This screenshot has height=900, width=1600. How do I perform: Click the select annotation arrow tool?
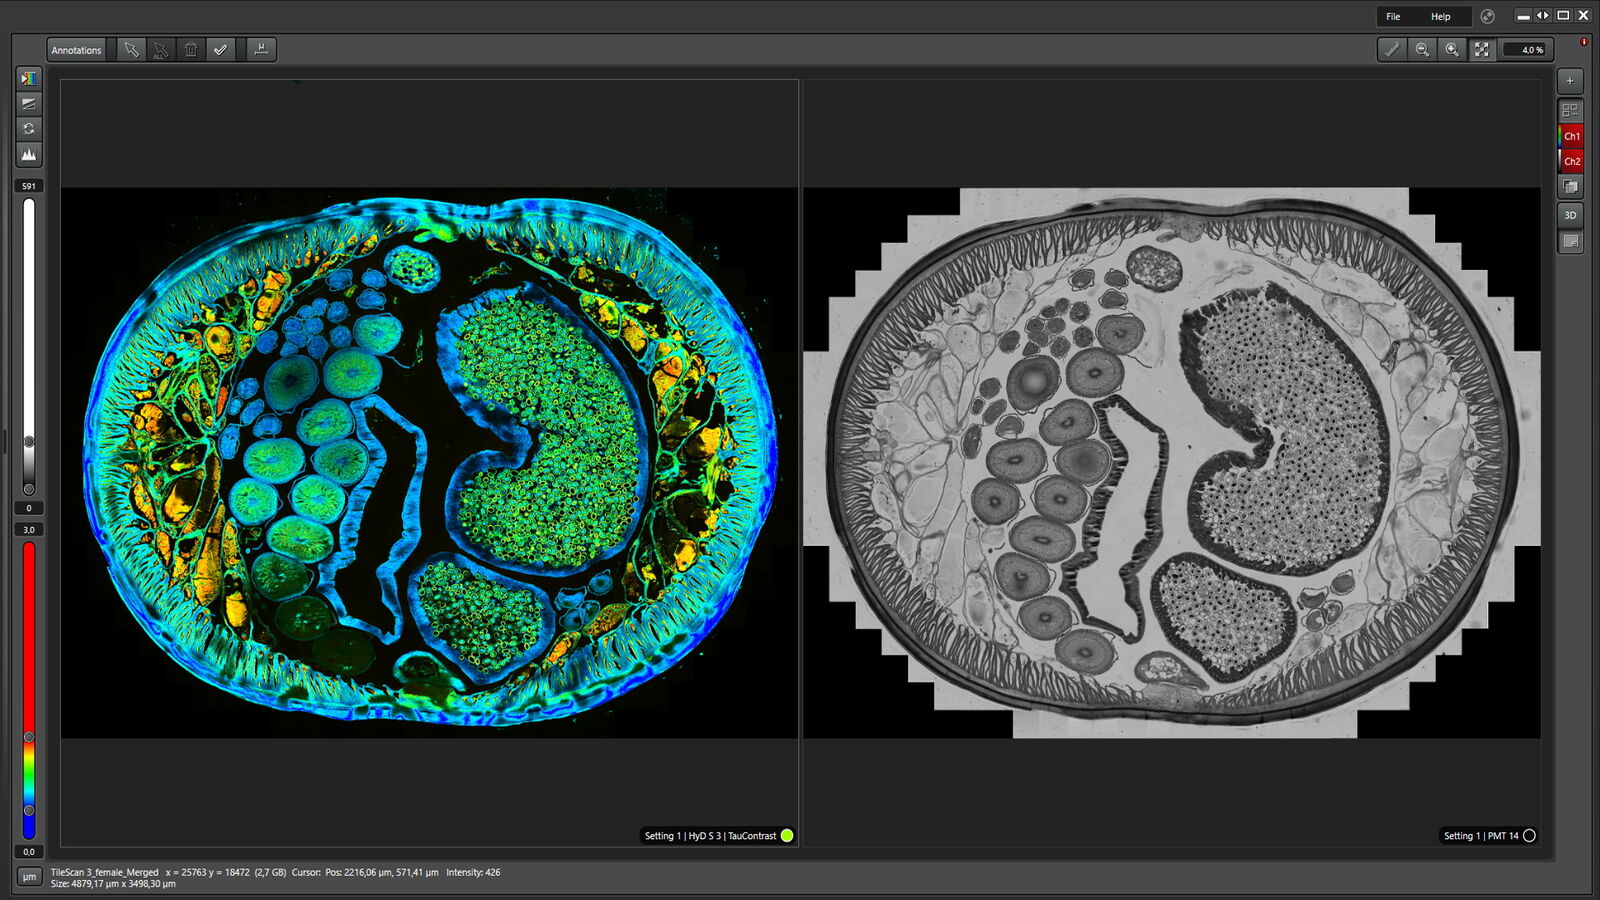click(x=131, y=50)
